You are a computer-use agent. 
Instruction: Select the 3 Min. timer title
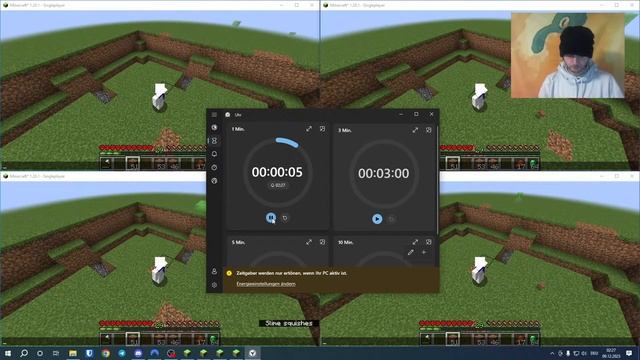tap(345, 130)
